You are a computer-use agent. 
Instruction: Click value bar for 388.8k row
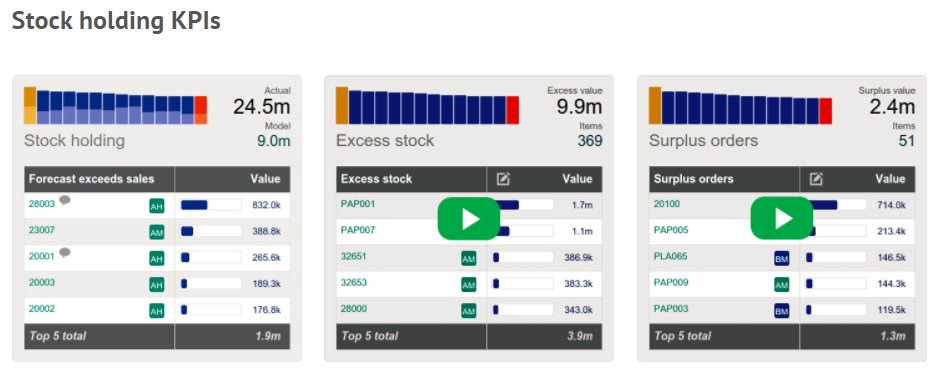[211, 231]
